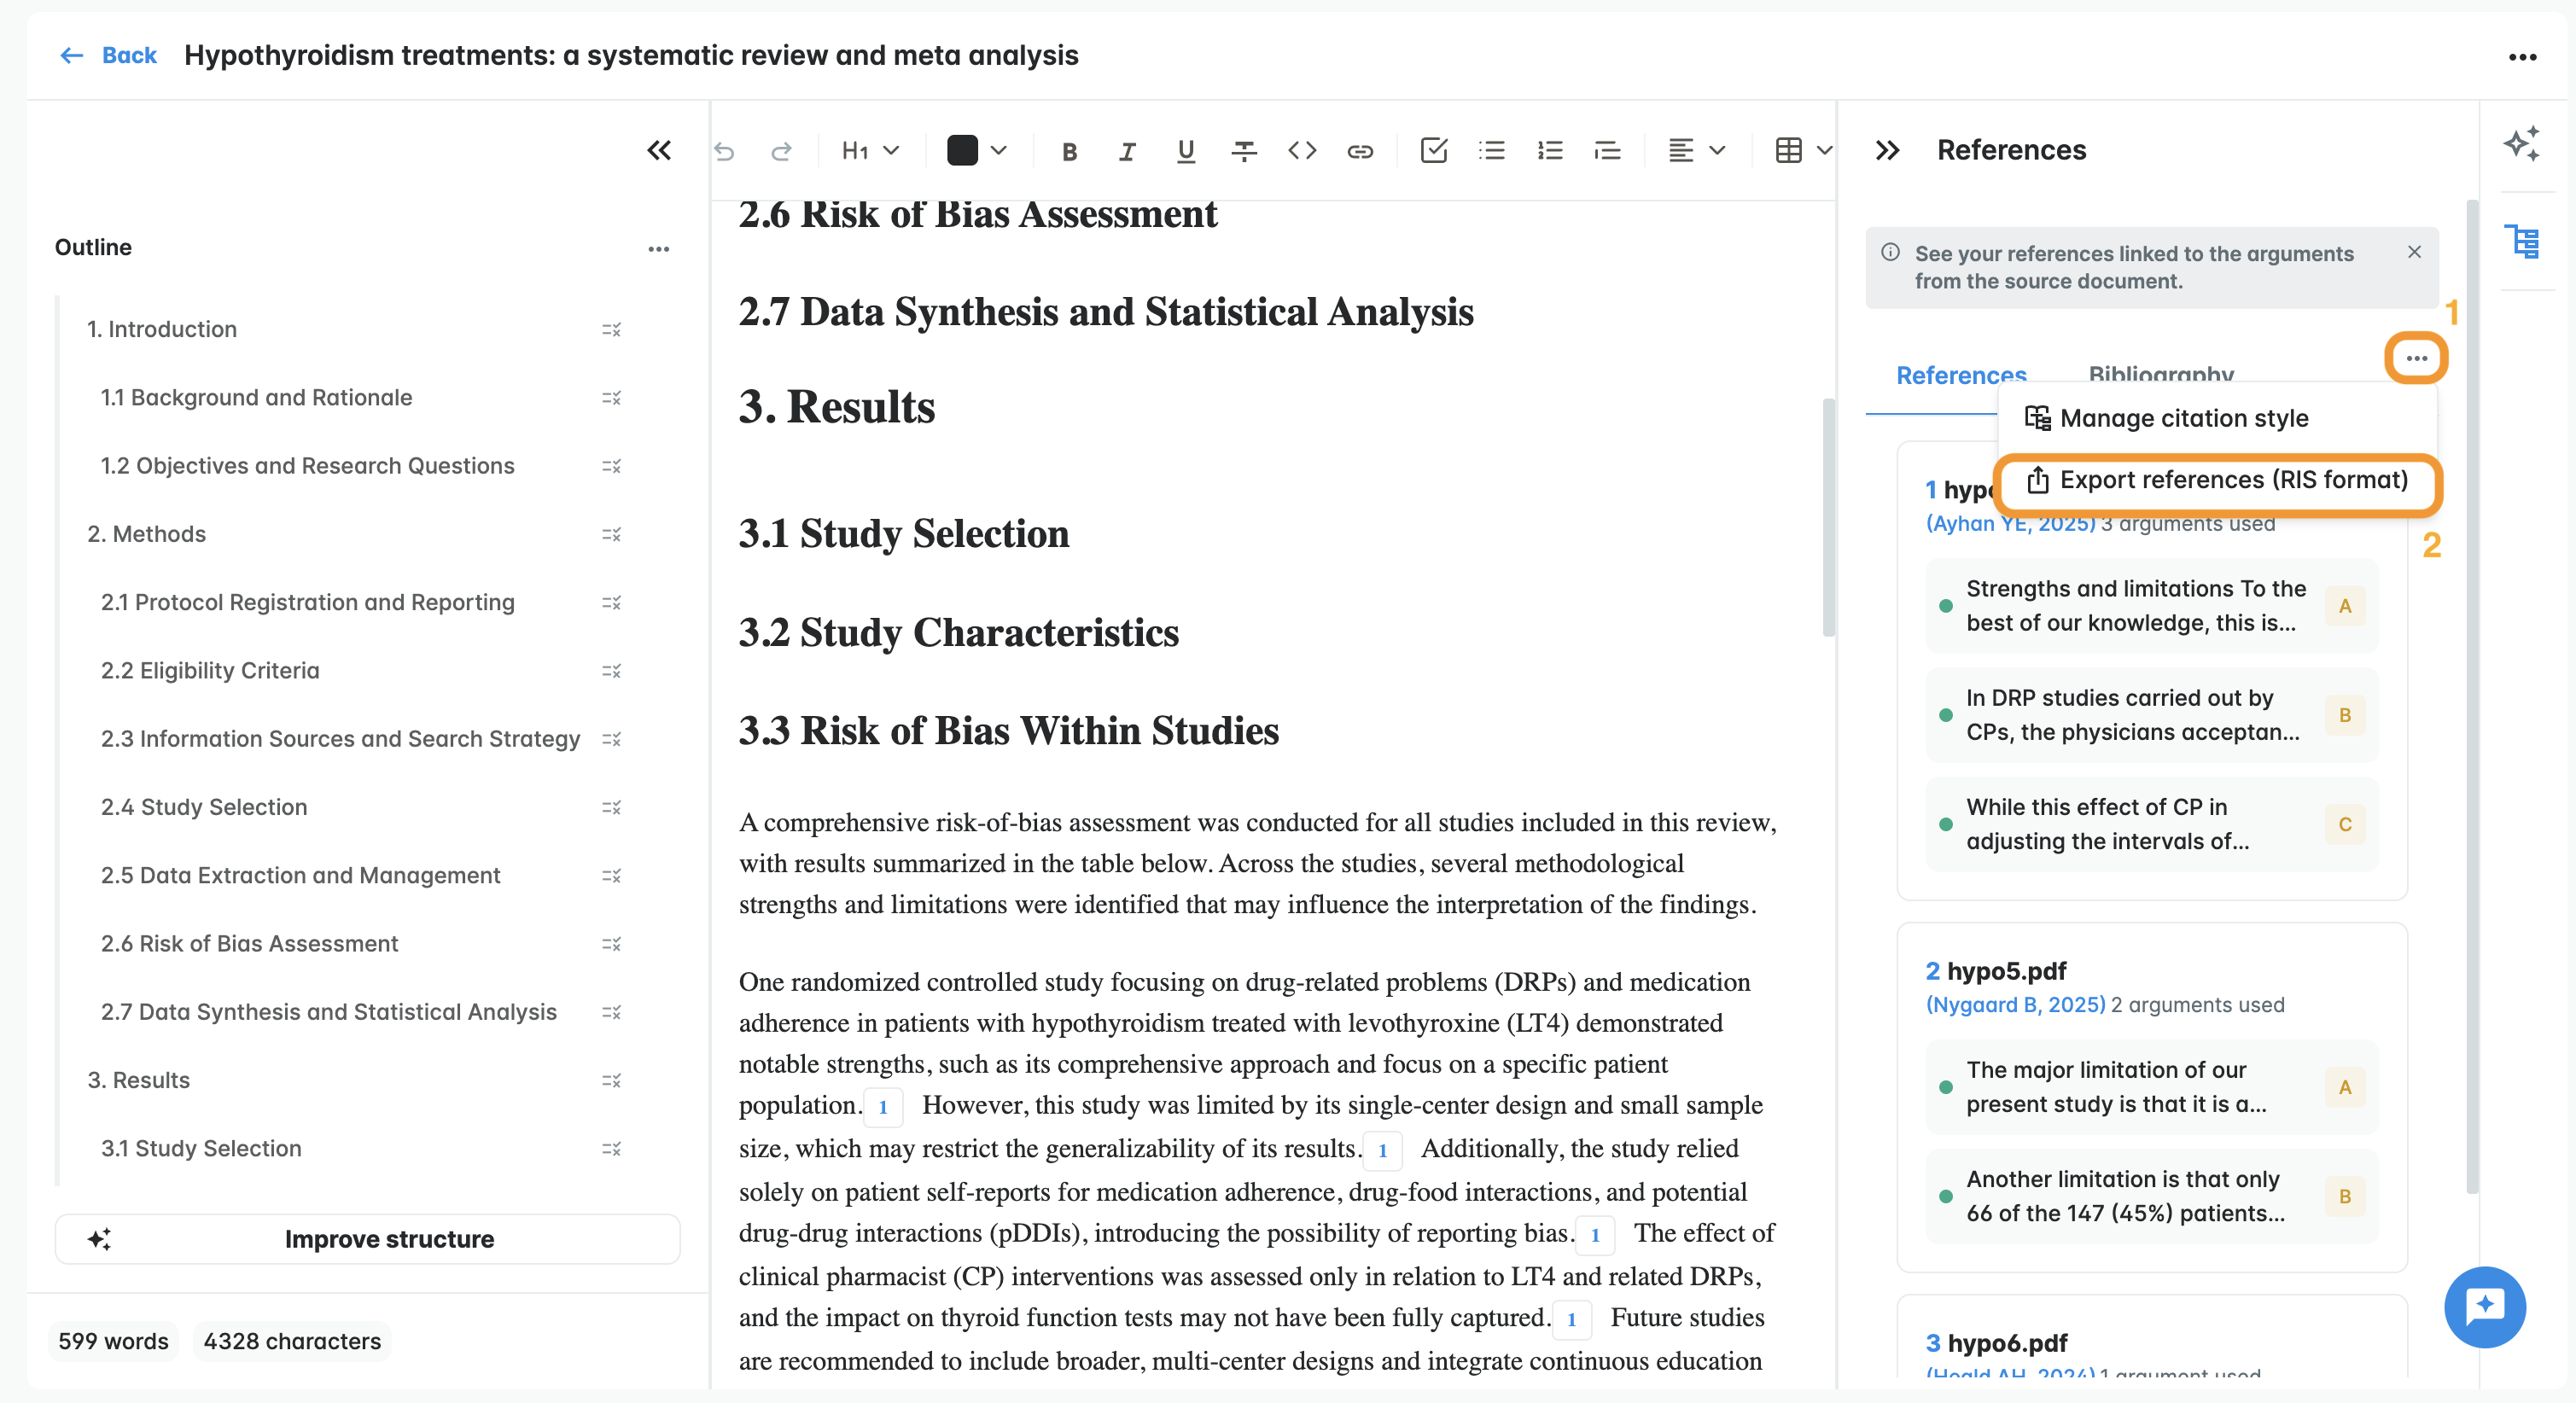Click the black text color swatch
Screen dimensions: 2576x1403
962,151
